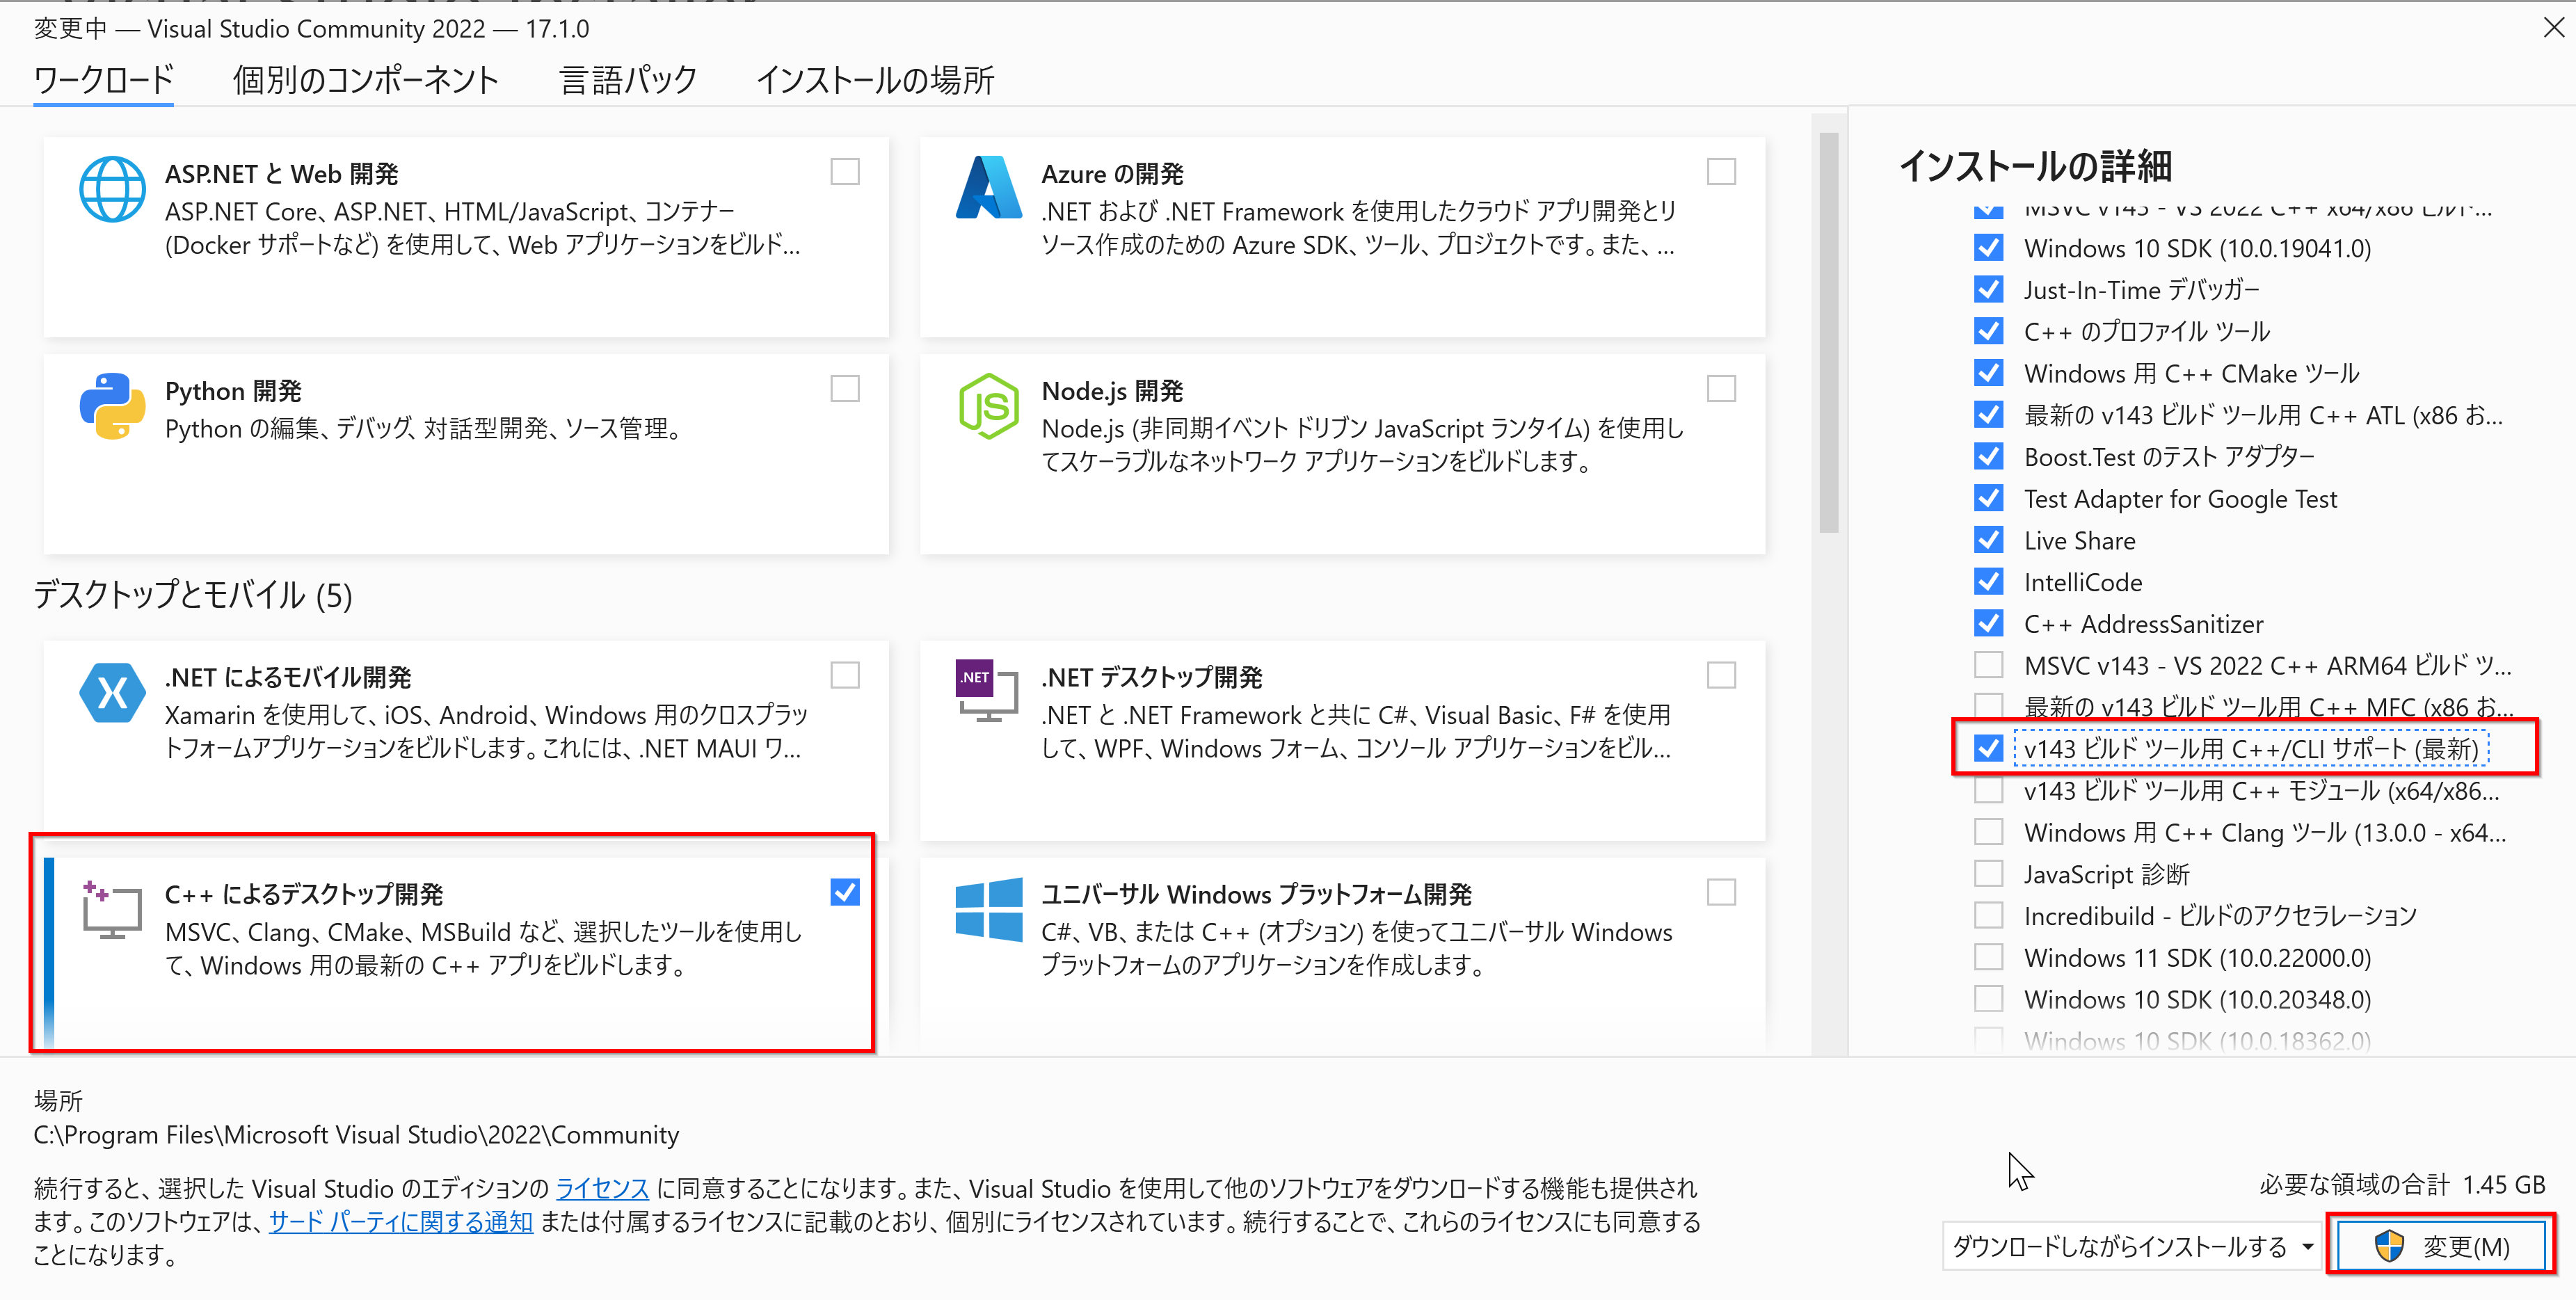Click the .NET desktop development icon
The image size is (2576, 1300).
pos(986,691)
